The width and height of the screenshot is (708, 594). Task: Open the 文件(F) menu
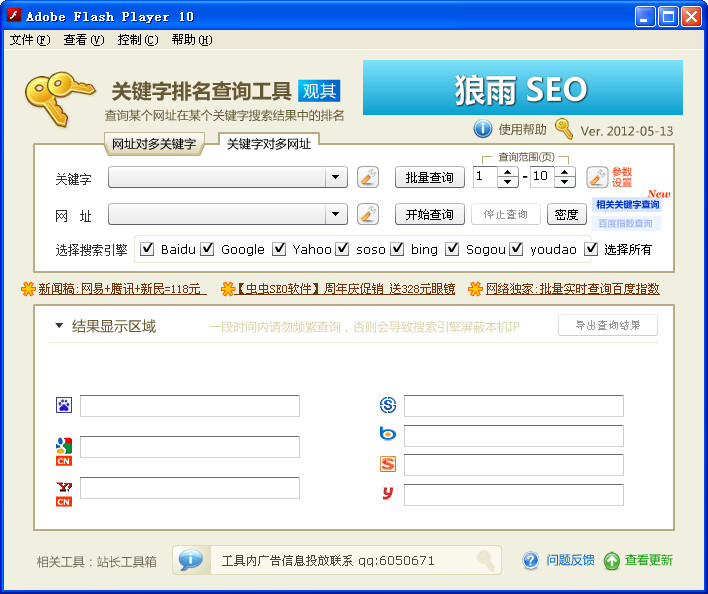point(29,40)
